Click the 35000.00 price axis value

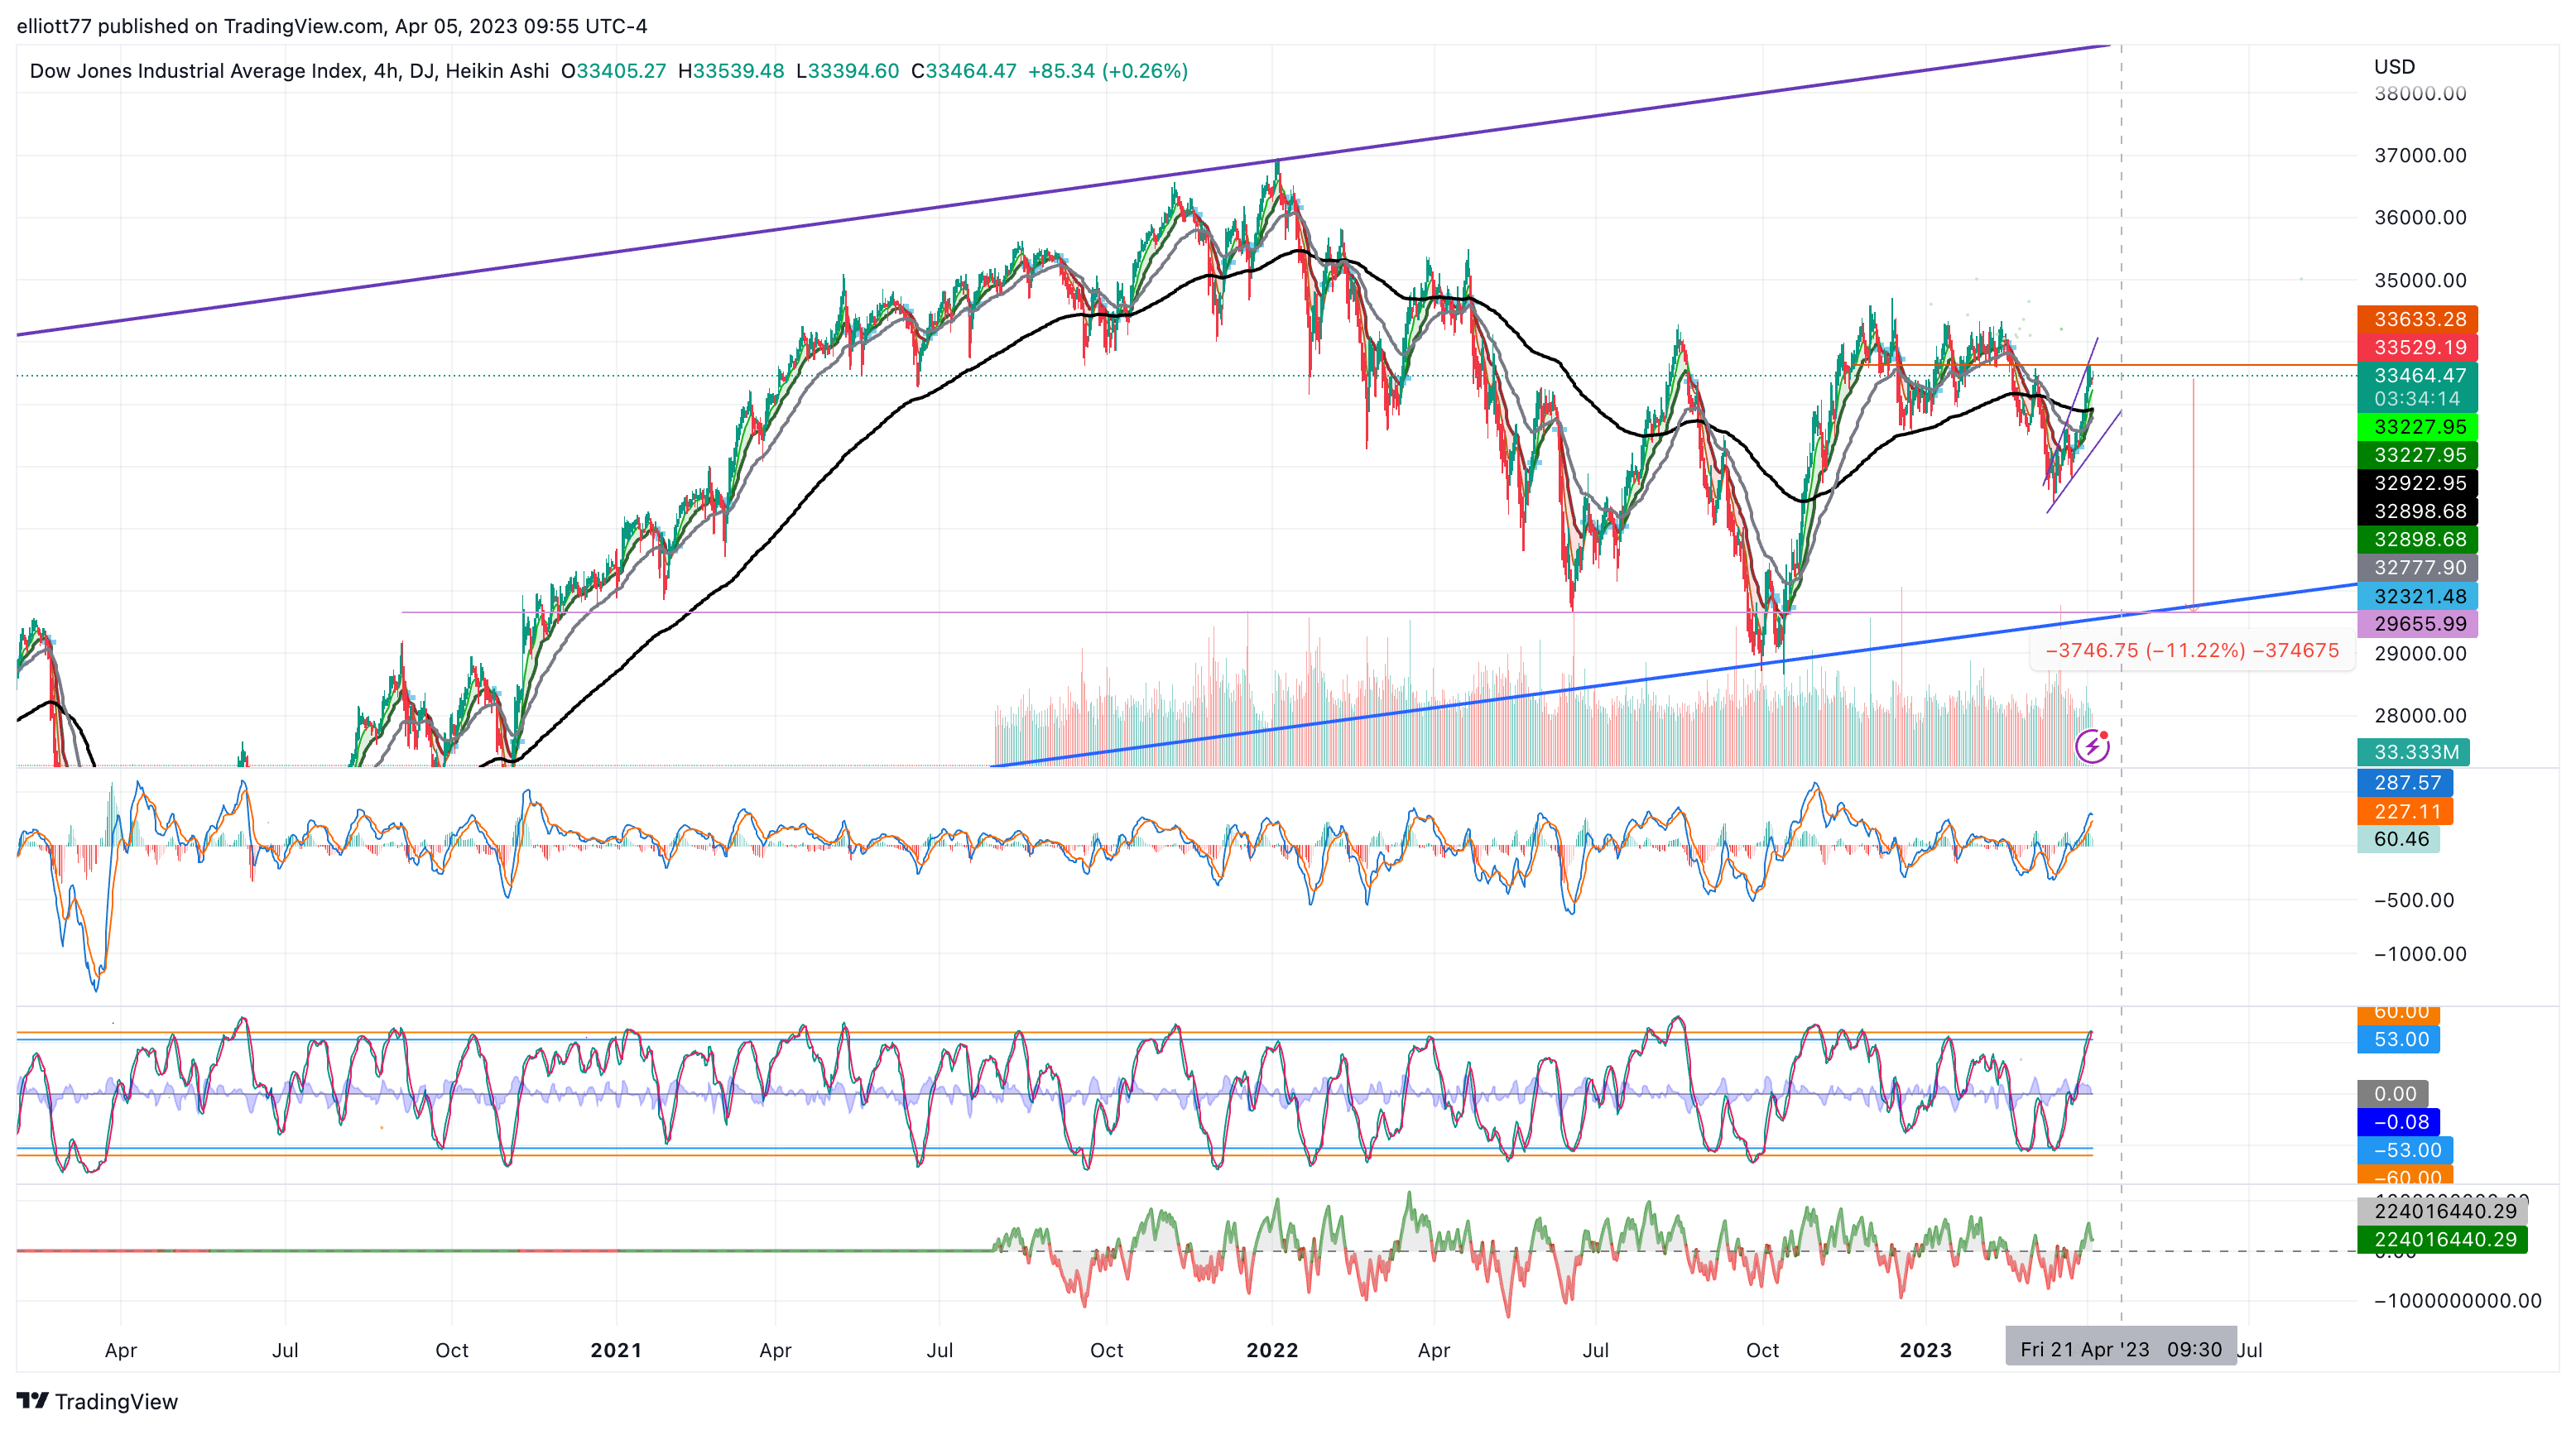point(2420,280)
